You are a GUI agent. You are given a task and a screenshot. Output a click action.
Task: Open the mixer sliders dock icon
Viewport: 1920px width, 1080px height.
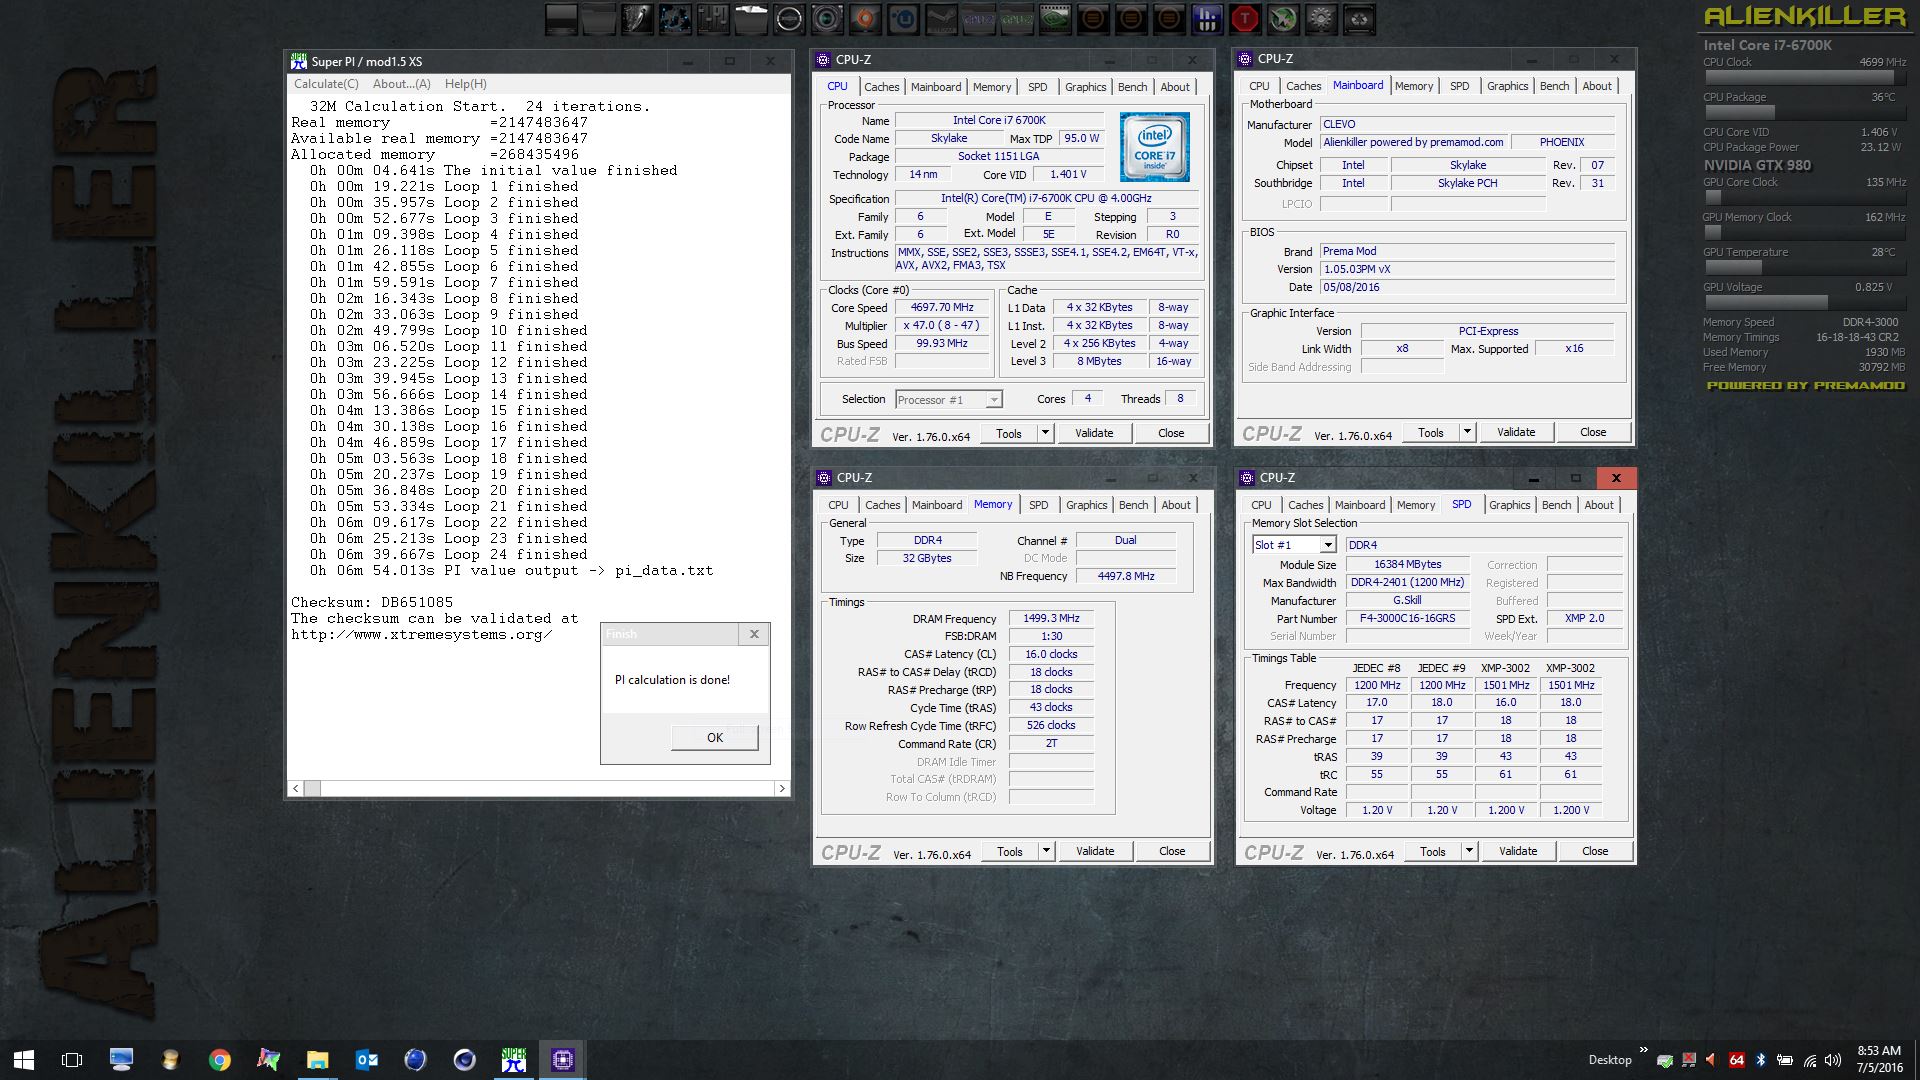click(x=714, y=19)
